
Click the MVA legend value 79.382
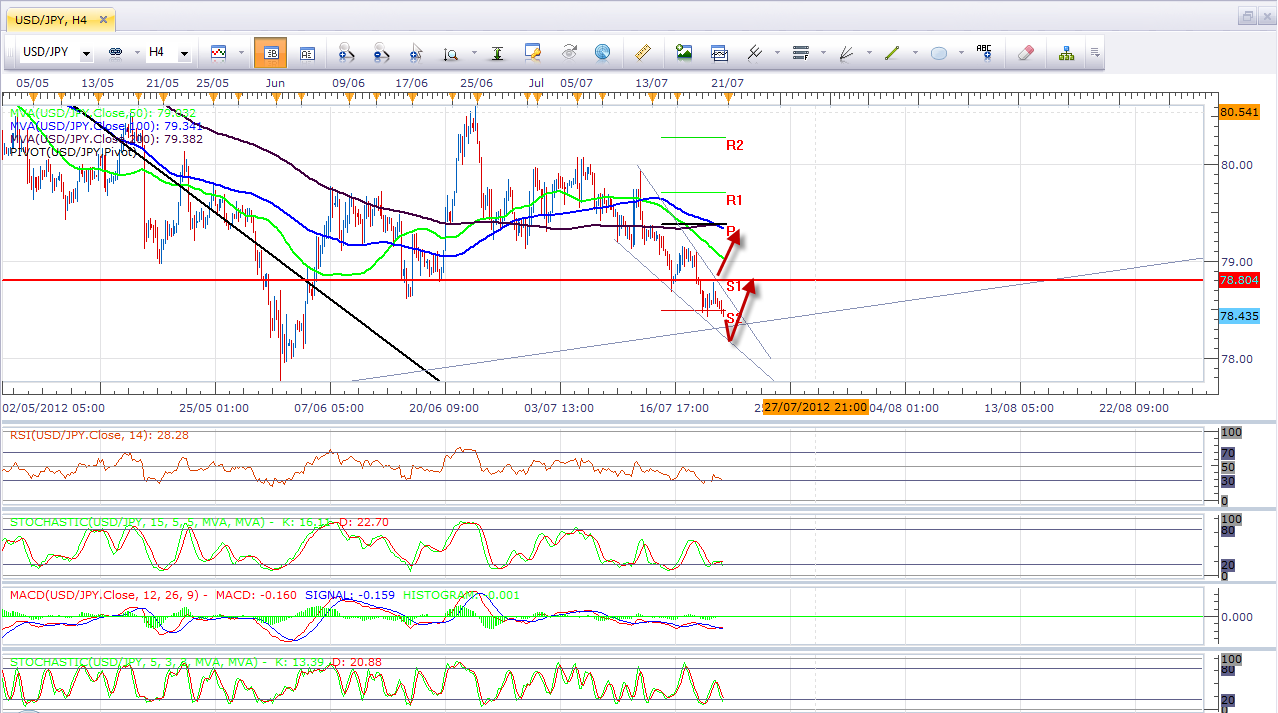click(181, 139)
